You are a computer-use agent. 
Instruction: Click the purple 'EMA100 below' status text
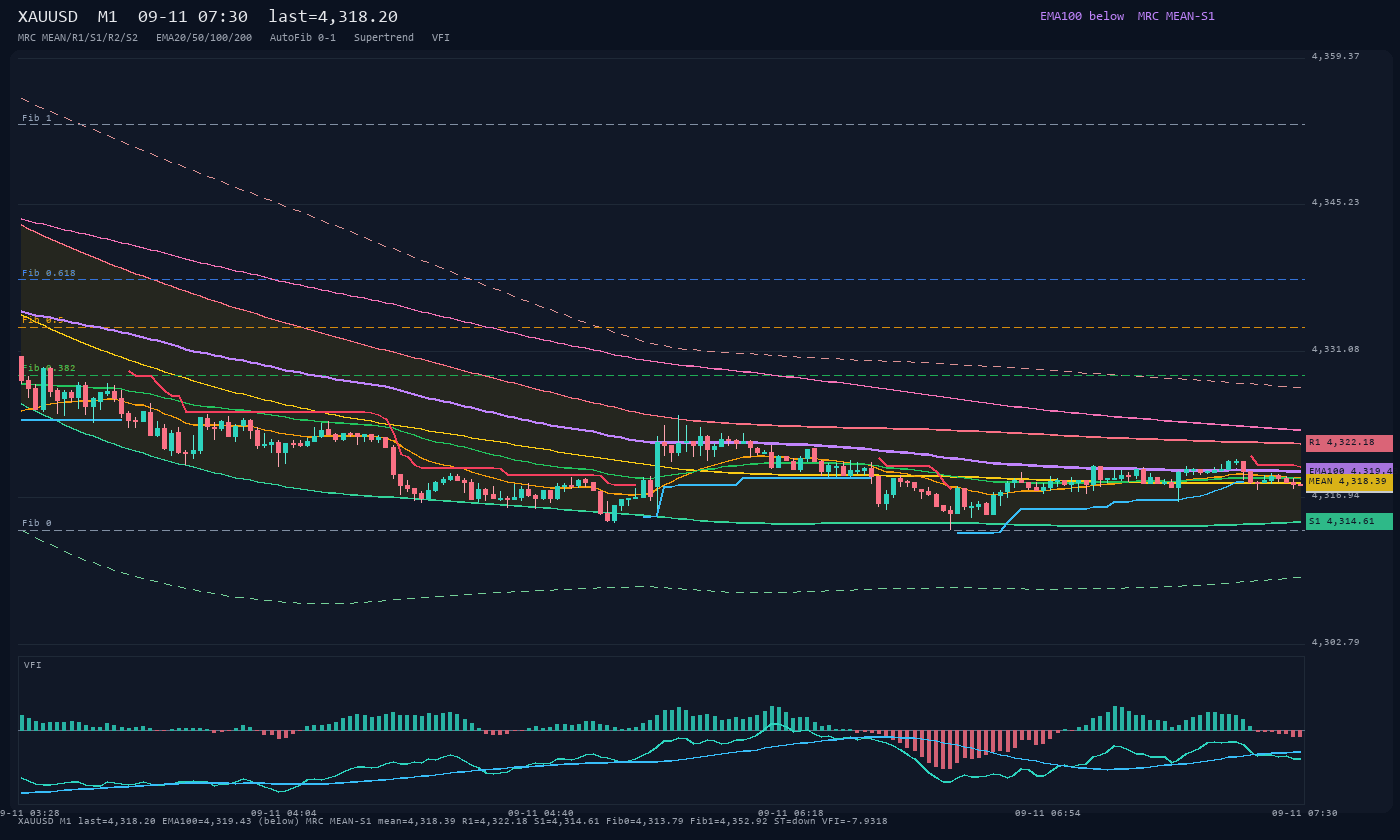point(1082,16)
